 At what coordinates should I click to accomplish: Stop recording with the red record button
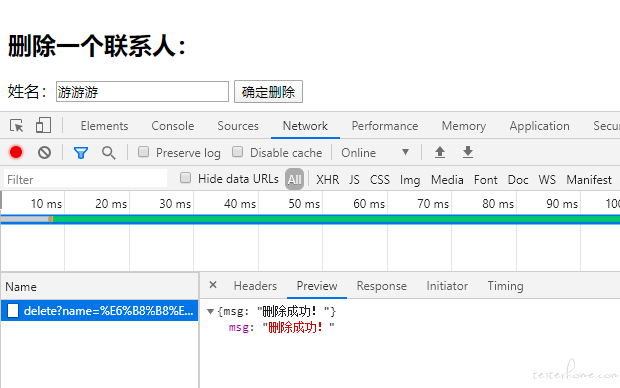point(16,152)
